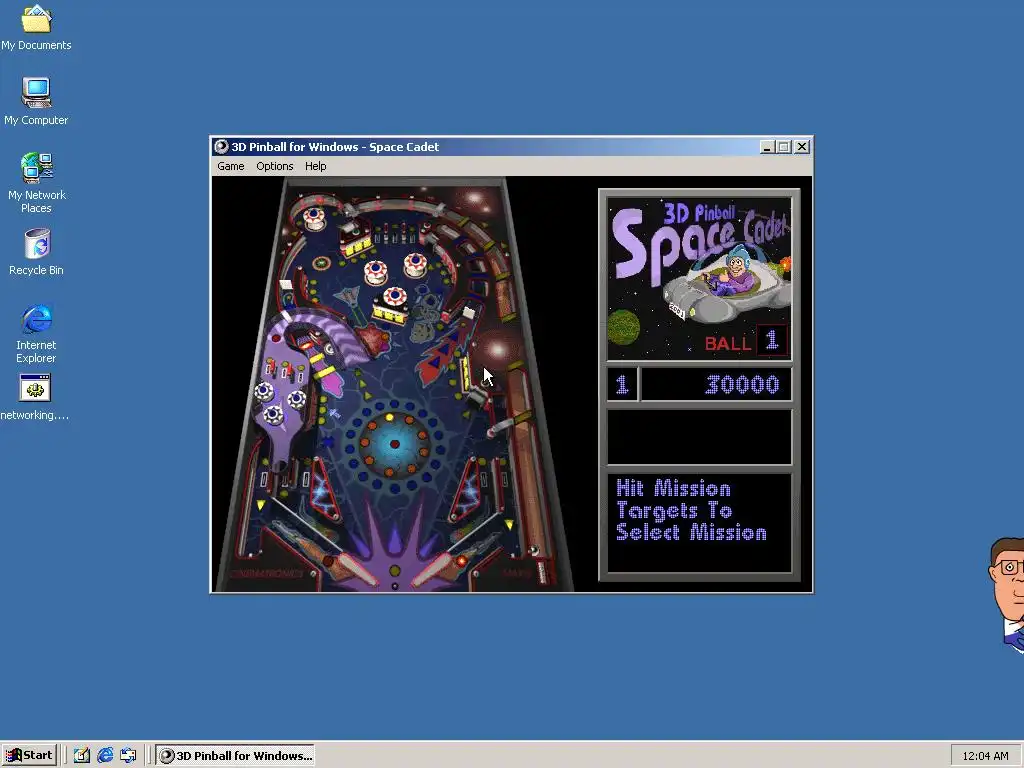Open the Help menu in Pinball
Screen dimensions: 1024x768
[315, 166]
